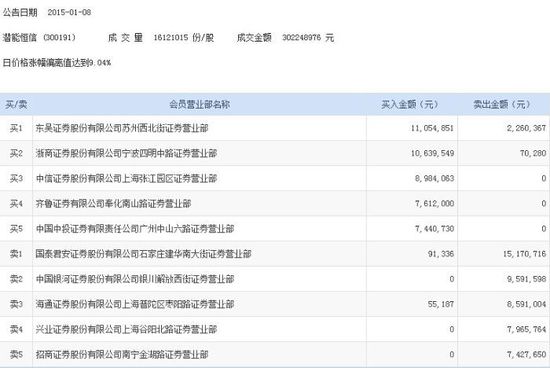Select buy amount 10,639,549
This screenshot has height=368, width=550.
pos(432,153)
